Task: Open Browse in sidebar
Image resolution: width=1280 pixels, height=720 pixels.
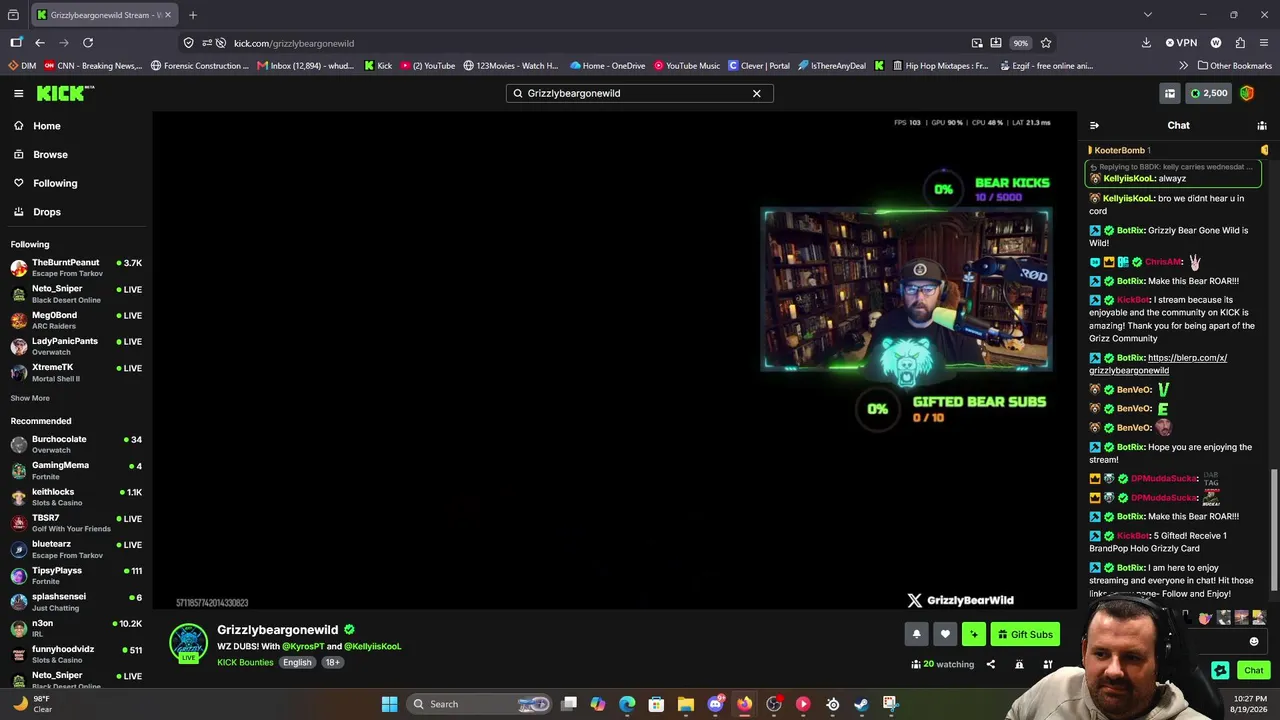Action: (x=50, y=155)
